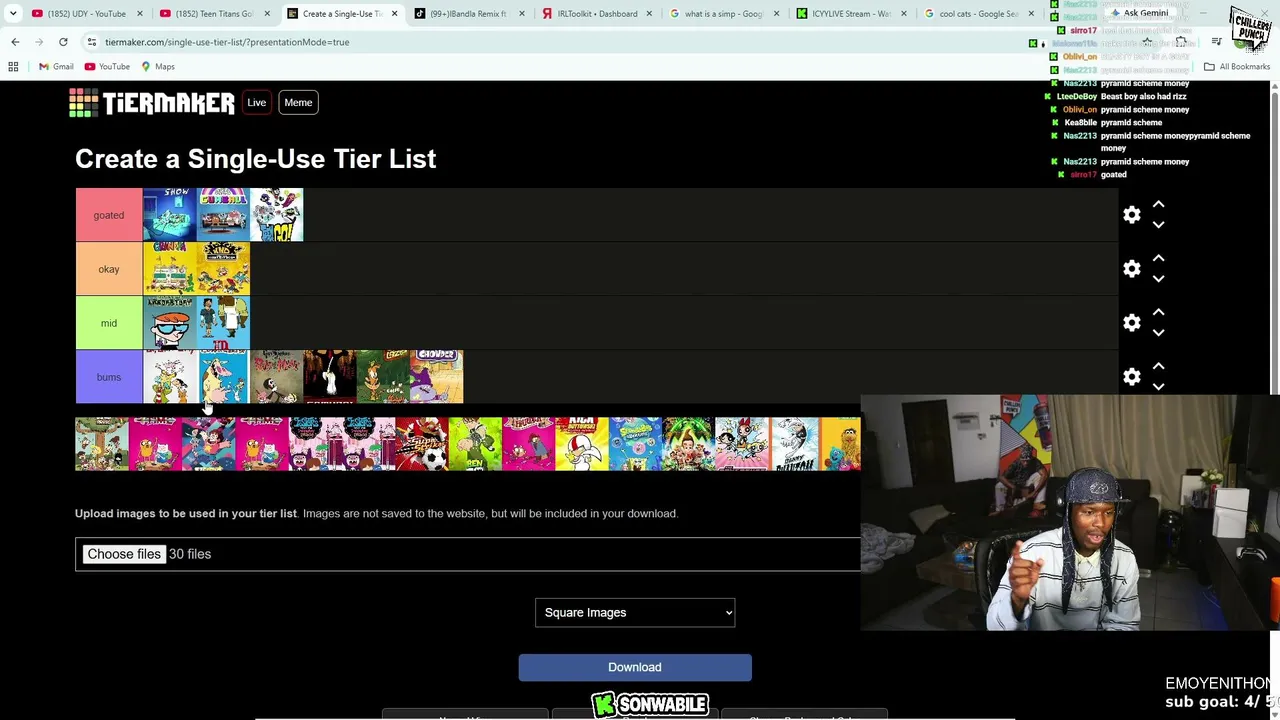This screenshot has height=720, width=1280.
Task: Select the Chowder image in bums tier
Action: click(437, 377)
